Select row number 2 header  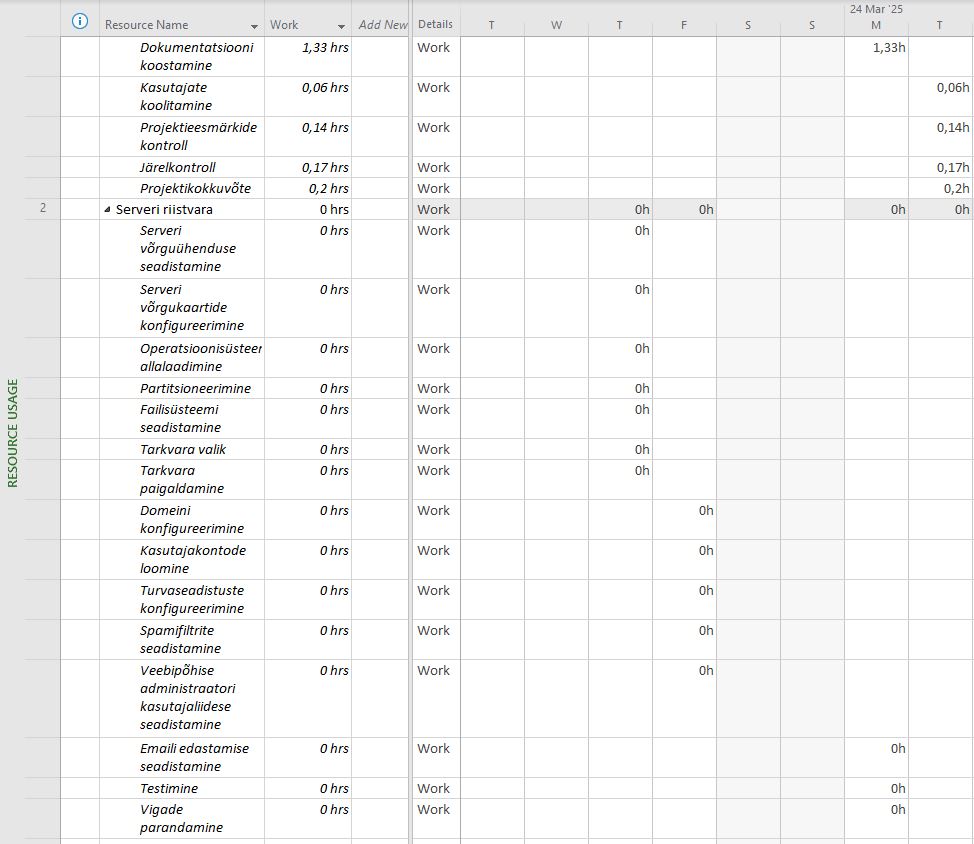[x=42, y=209]
